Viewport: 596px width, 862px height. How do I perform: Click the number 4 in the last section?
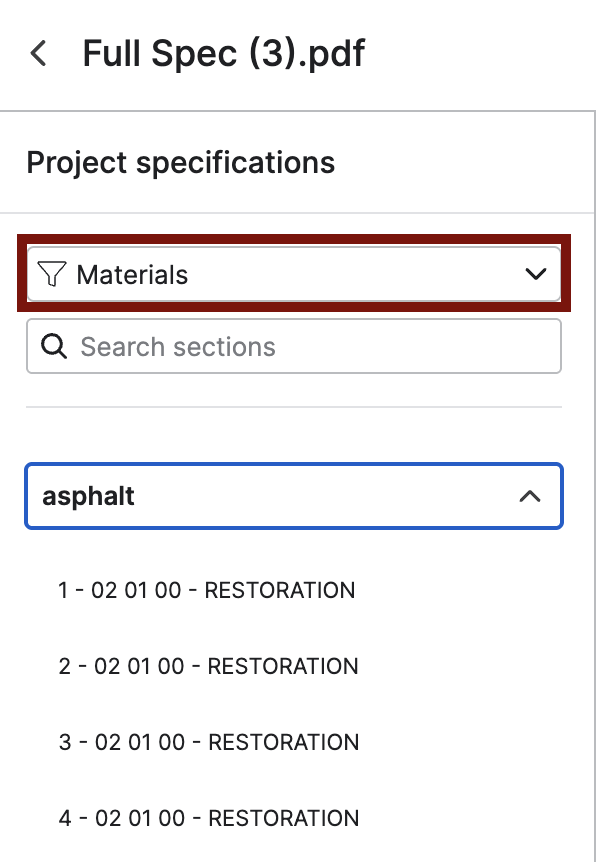click(65, 818)
